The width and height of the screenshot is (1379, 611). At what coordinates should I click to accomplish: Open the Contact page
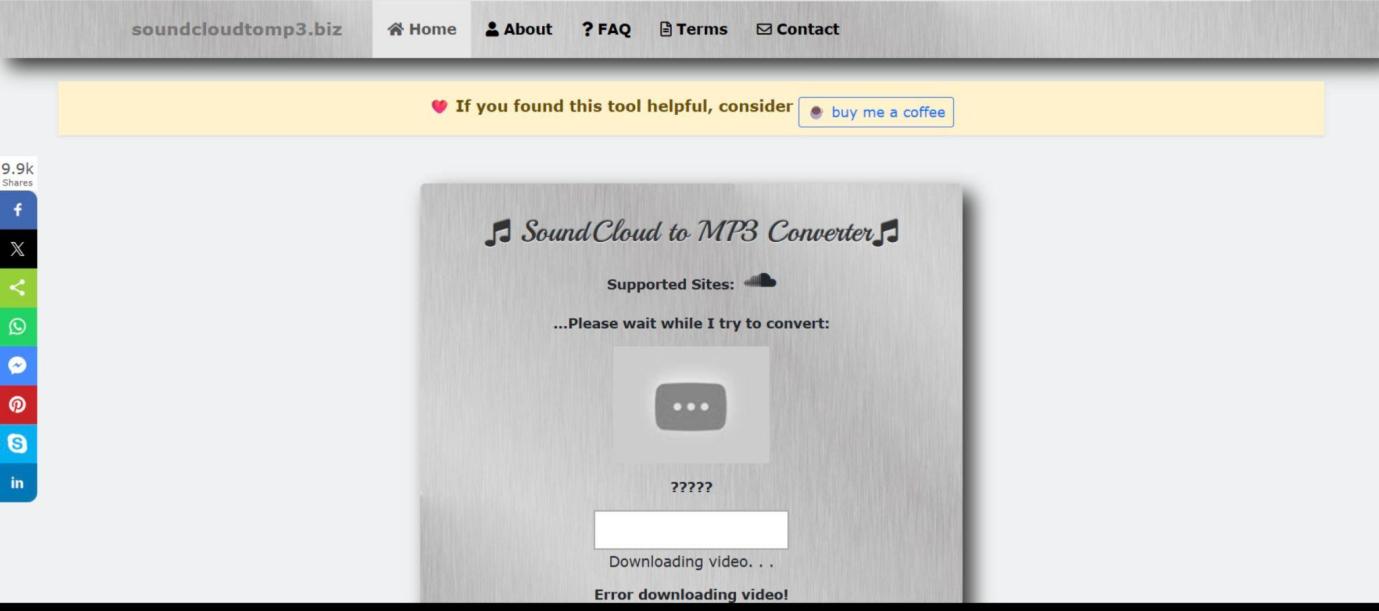(x=797, y=29)
